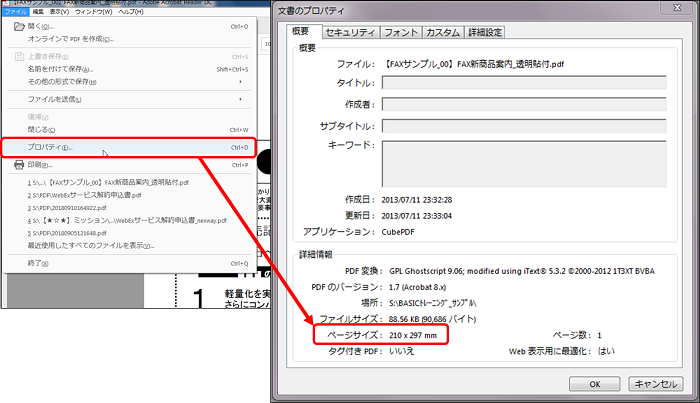Switch to the カスタム tab
Image resolution: width=700 pixels, height=403 pixels.
click(x=442, y=33)
